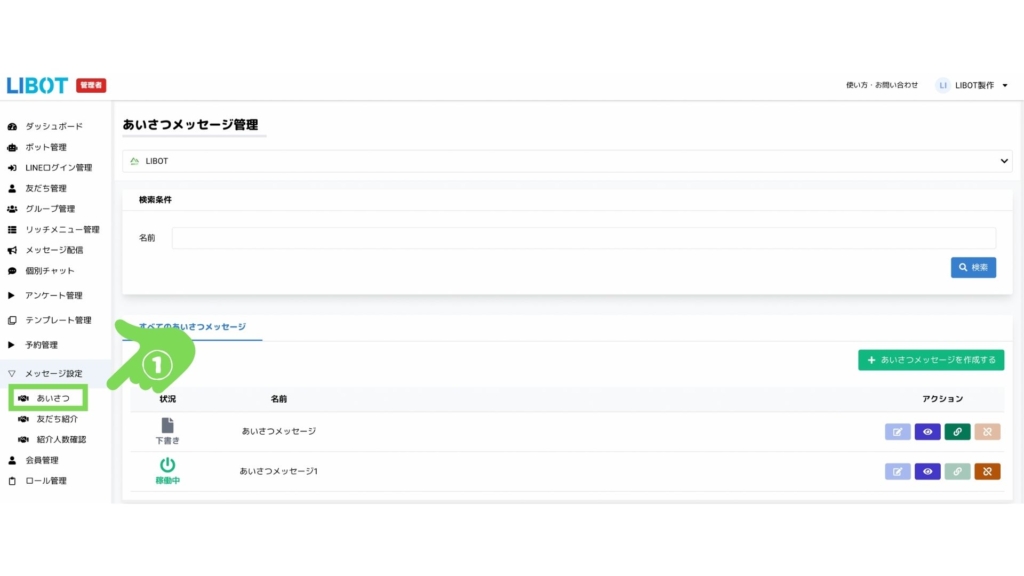This screenshot has height=576, width=1024.
Task: Click the 名前 search input field
Action: [583, 238]
